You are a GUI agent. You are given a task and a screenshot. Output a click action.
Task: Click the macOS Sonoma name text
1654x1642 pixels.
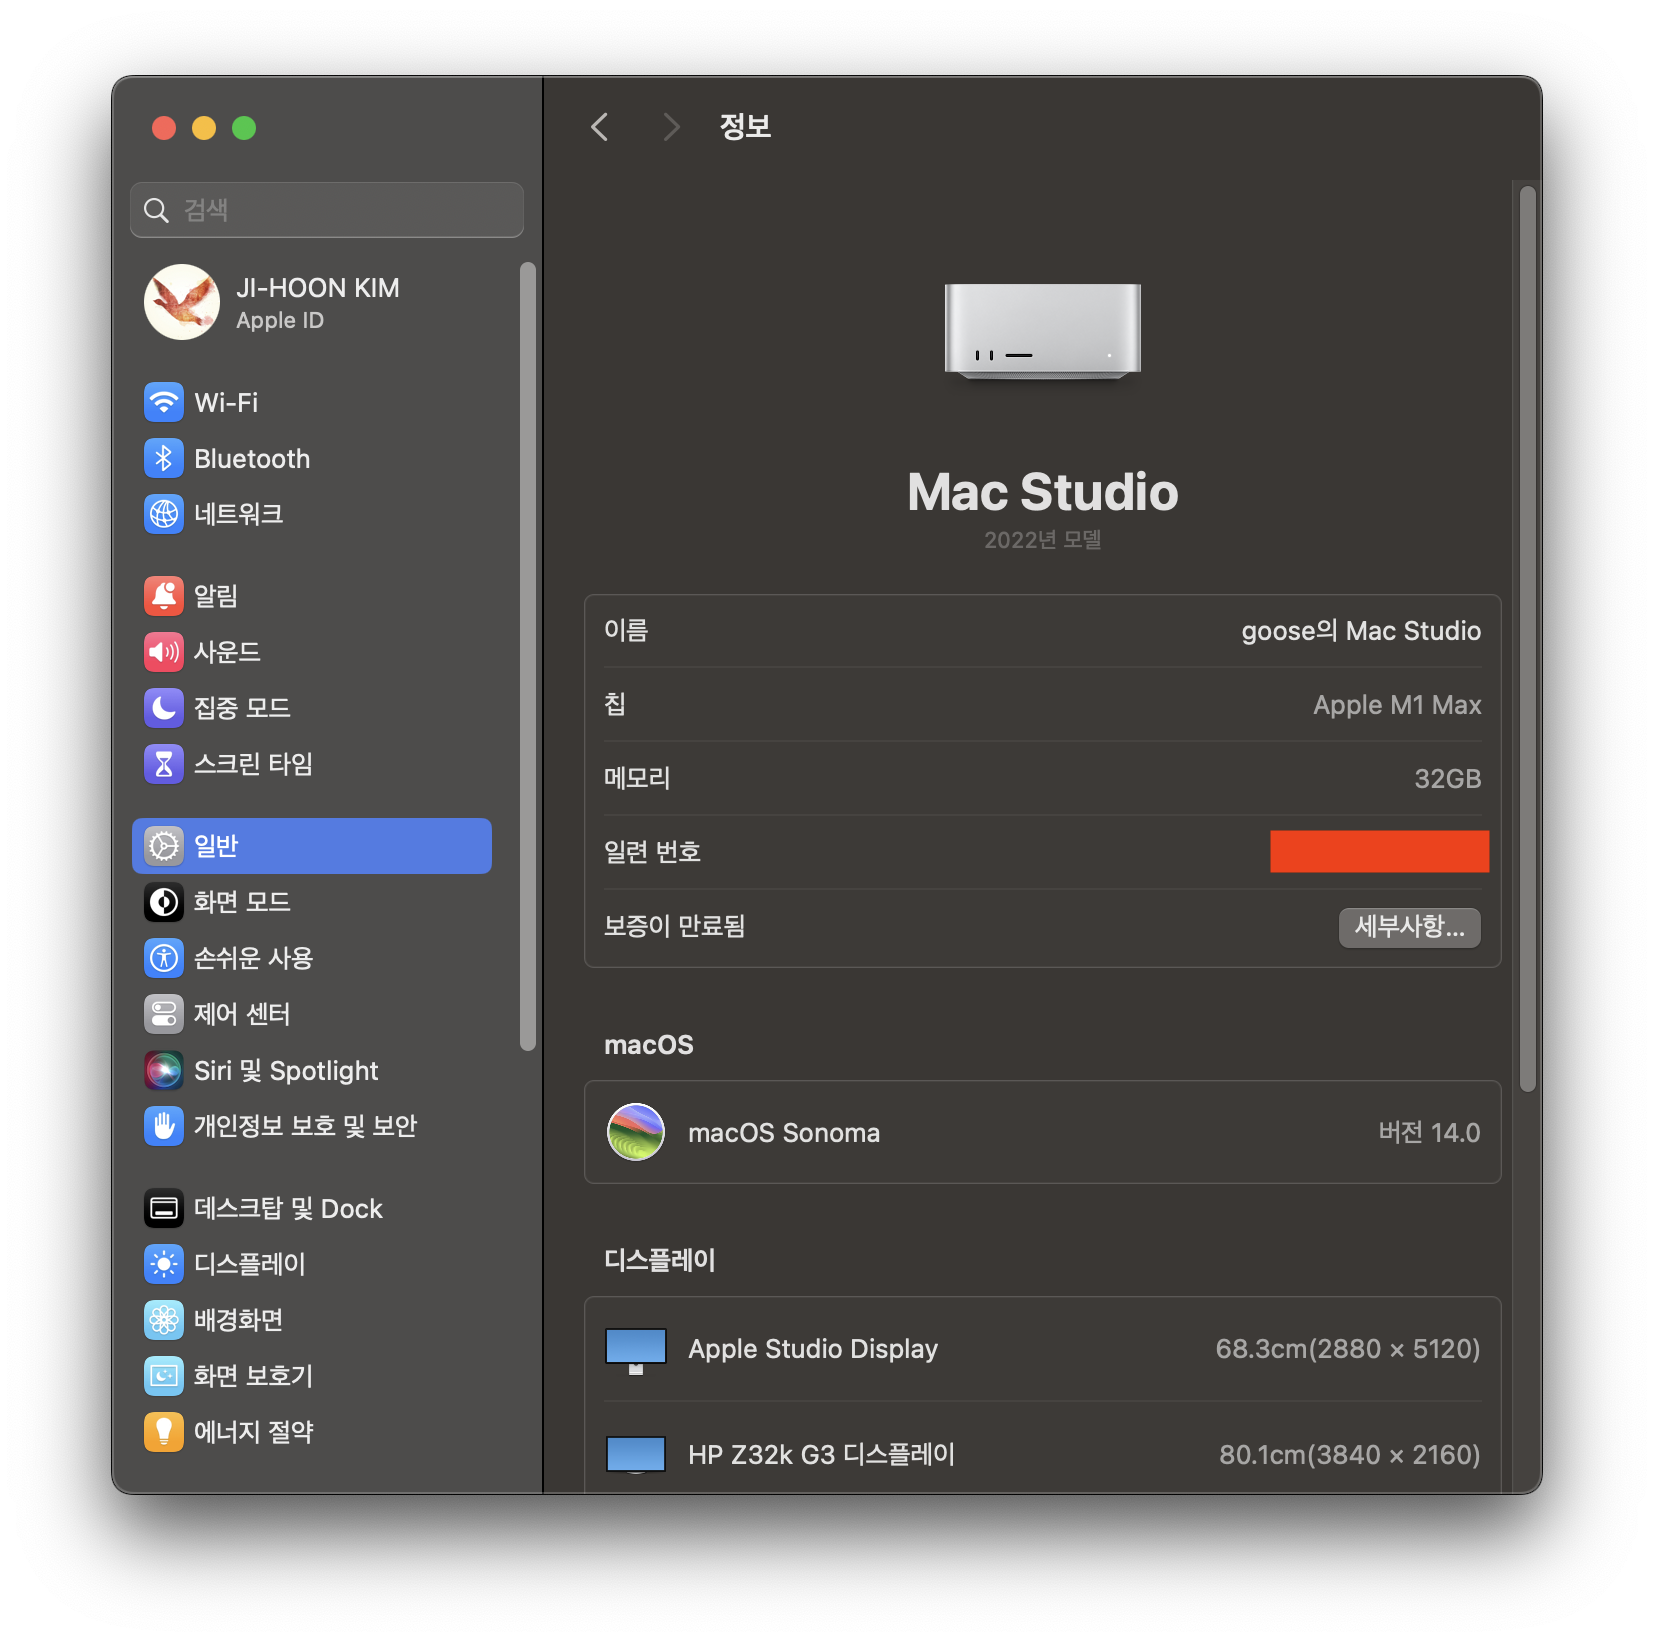tap(784, 1133)
